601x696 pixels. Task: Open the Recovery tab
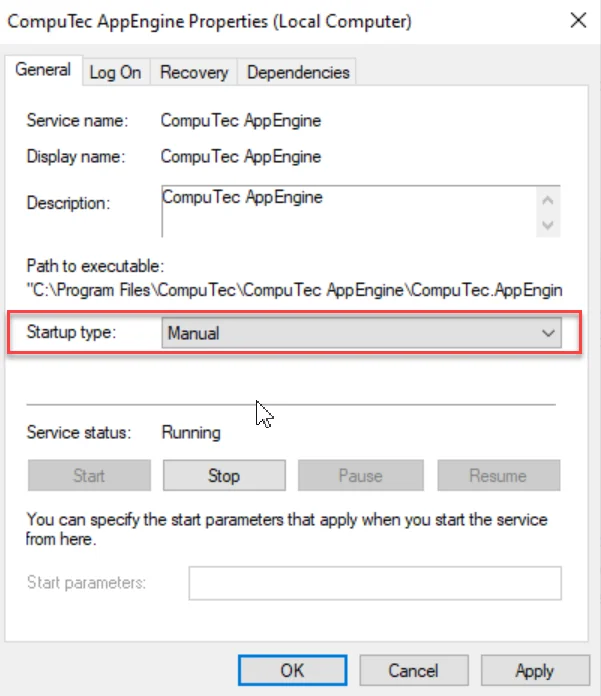[x=194, y=72]
